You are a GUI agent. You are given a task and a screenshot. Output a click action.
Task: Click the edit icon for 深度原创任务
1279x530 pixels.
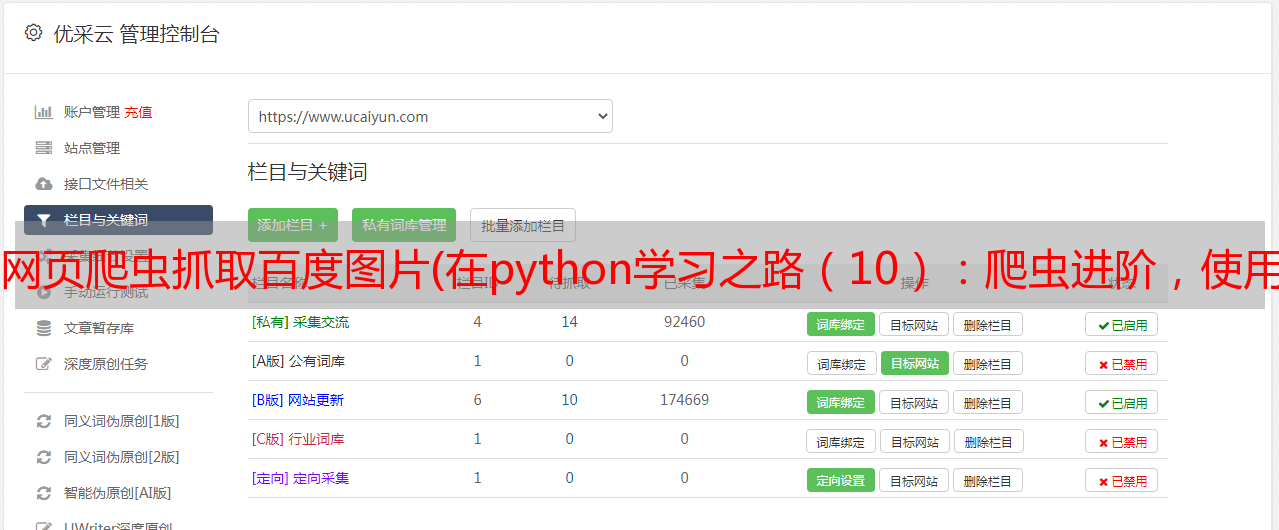tap(43, 364)
